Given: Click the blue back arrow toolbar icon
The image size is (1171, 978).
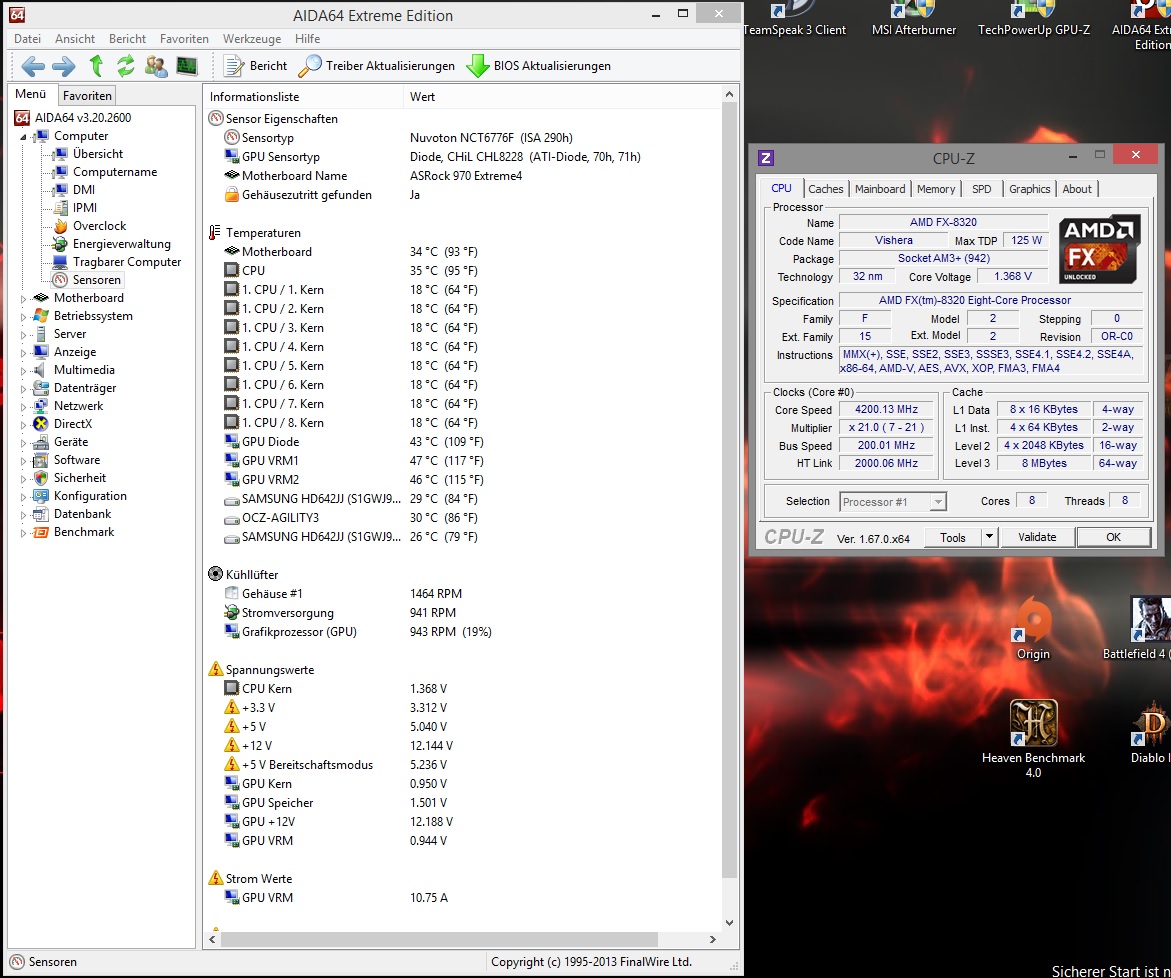Looking at the screenshot, I should pyautogui.click(x=33, y=66).
